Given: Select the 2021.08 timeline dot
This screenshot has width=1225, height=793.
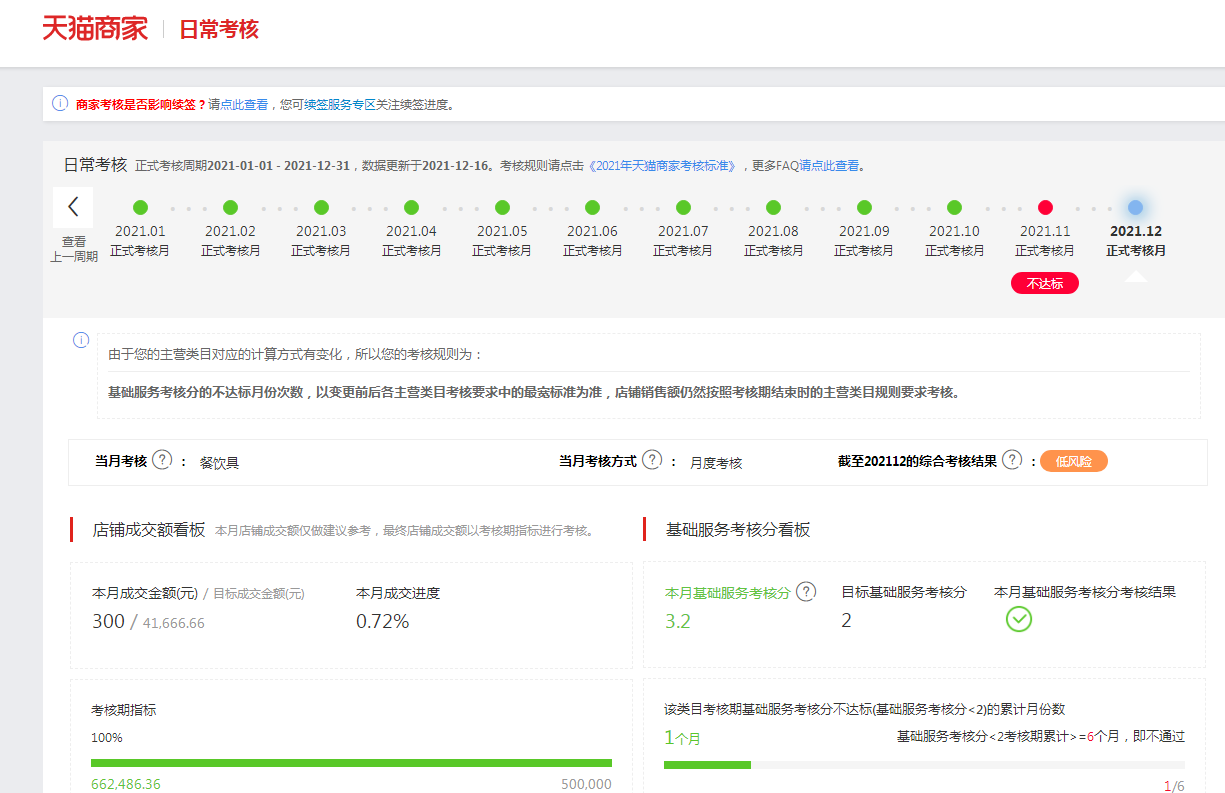Looking at the screenshot, I should tap(774, 207).
